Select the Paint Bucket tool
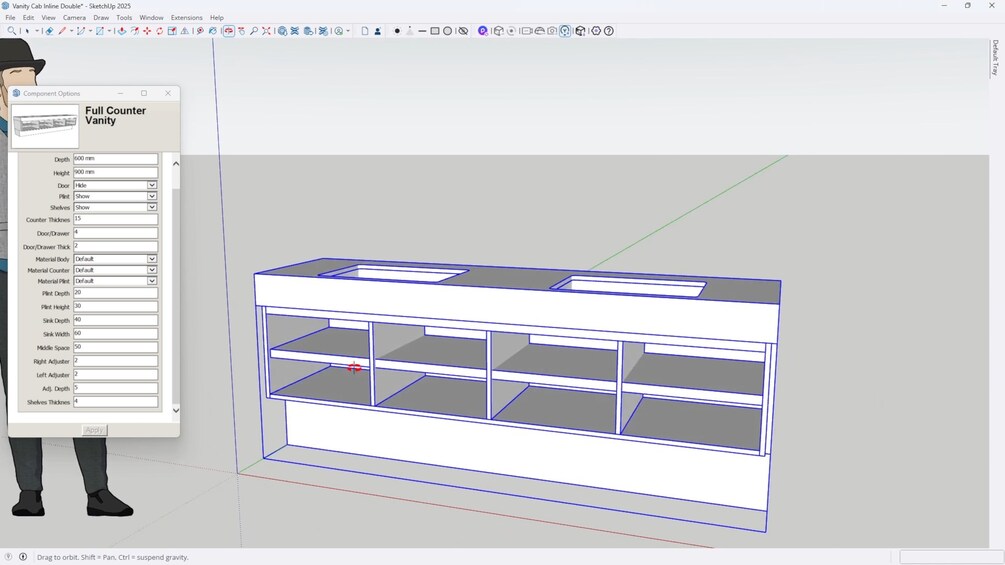This screenshot has height=565, width=1005. click(213, 31)
